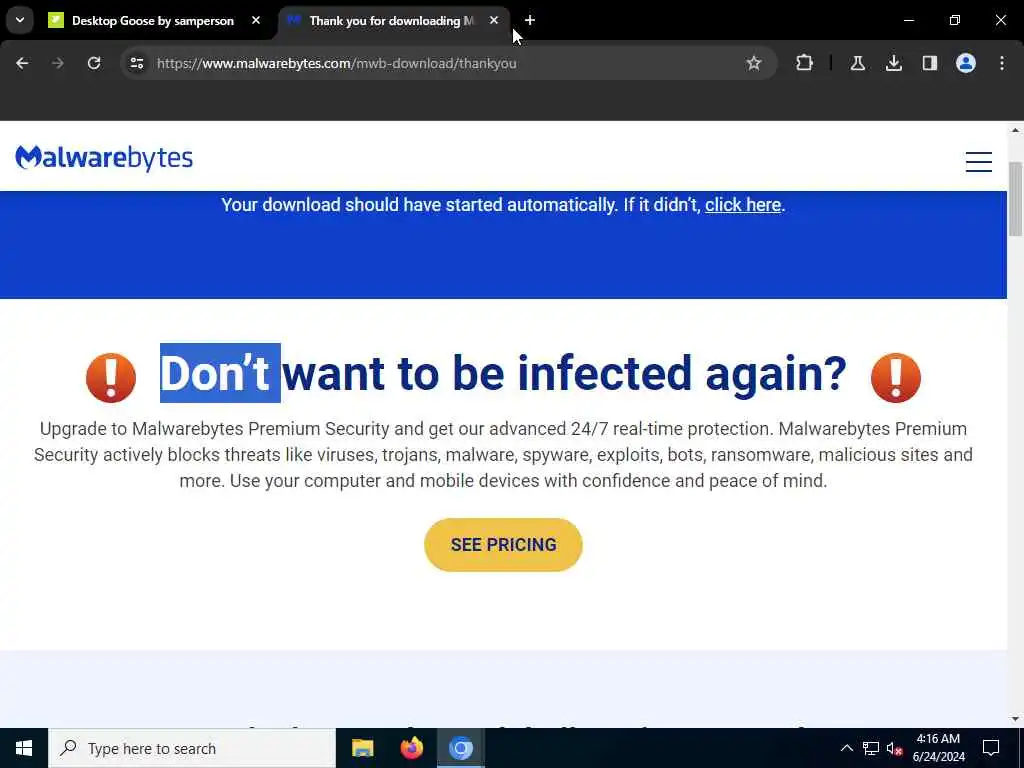Viewport: 1024px width, 768px height.
Task: Click the SEE PRICING button
Action: [503, 545]
